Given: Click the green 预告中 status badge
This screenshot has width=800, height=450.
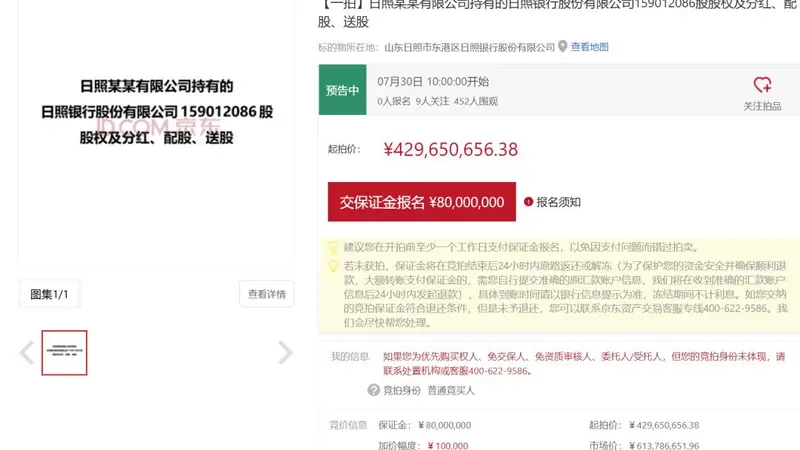Looking at the screenshot, I should [342, 90].
